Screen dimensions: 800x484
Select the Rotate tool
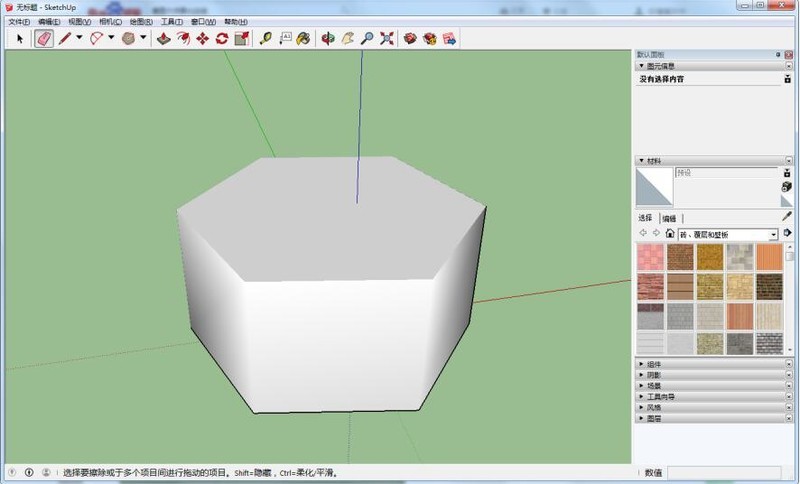point(222,38)
